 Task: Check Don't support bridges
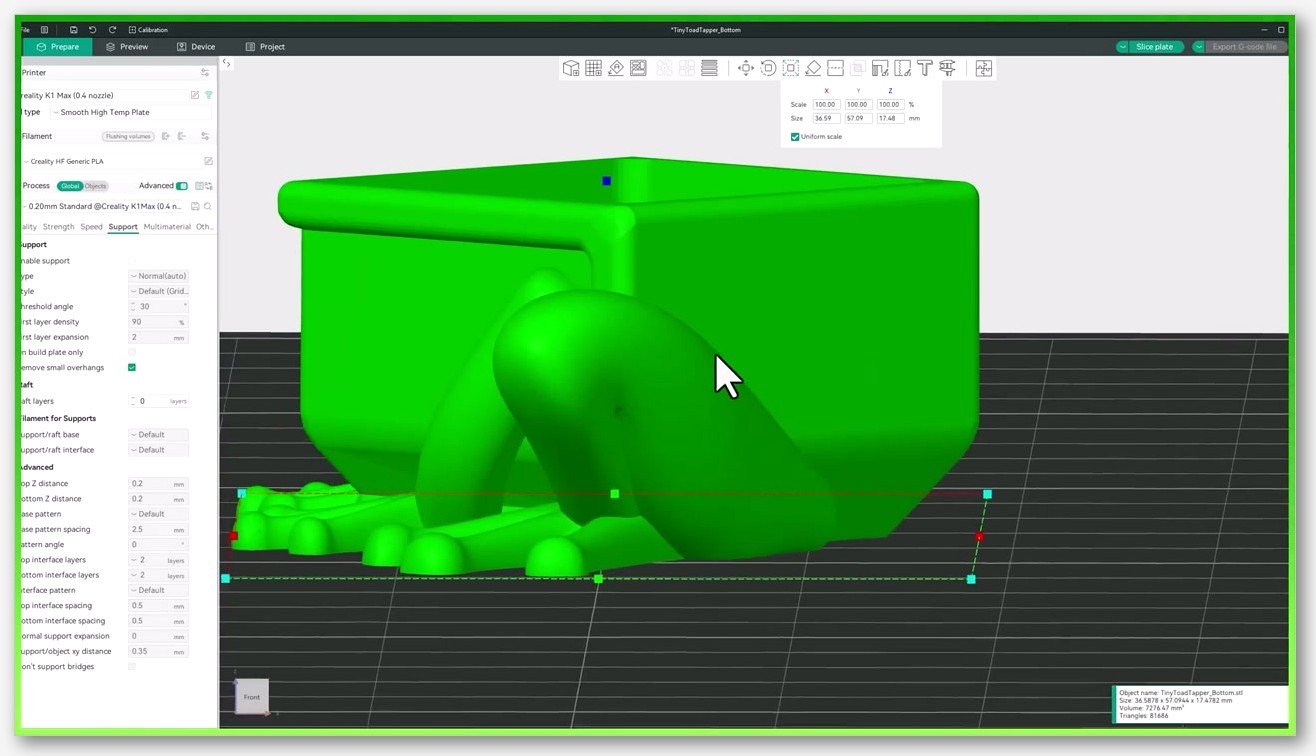tap(132, 666)
